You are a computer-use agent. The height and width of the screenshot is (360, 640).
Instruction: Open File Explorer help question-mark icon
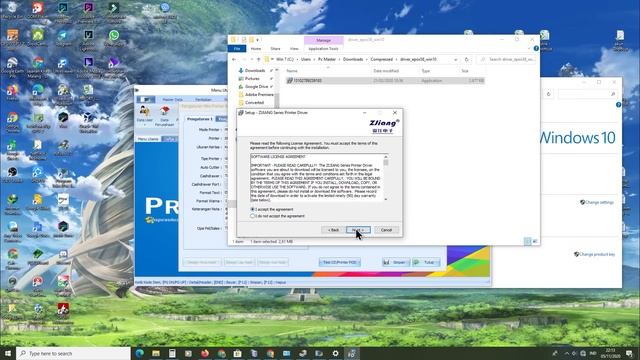536,49
